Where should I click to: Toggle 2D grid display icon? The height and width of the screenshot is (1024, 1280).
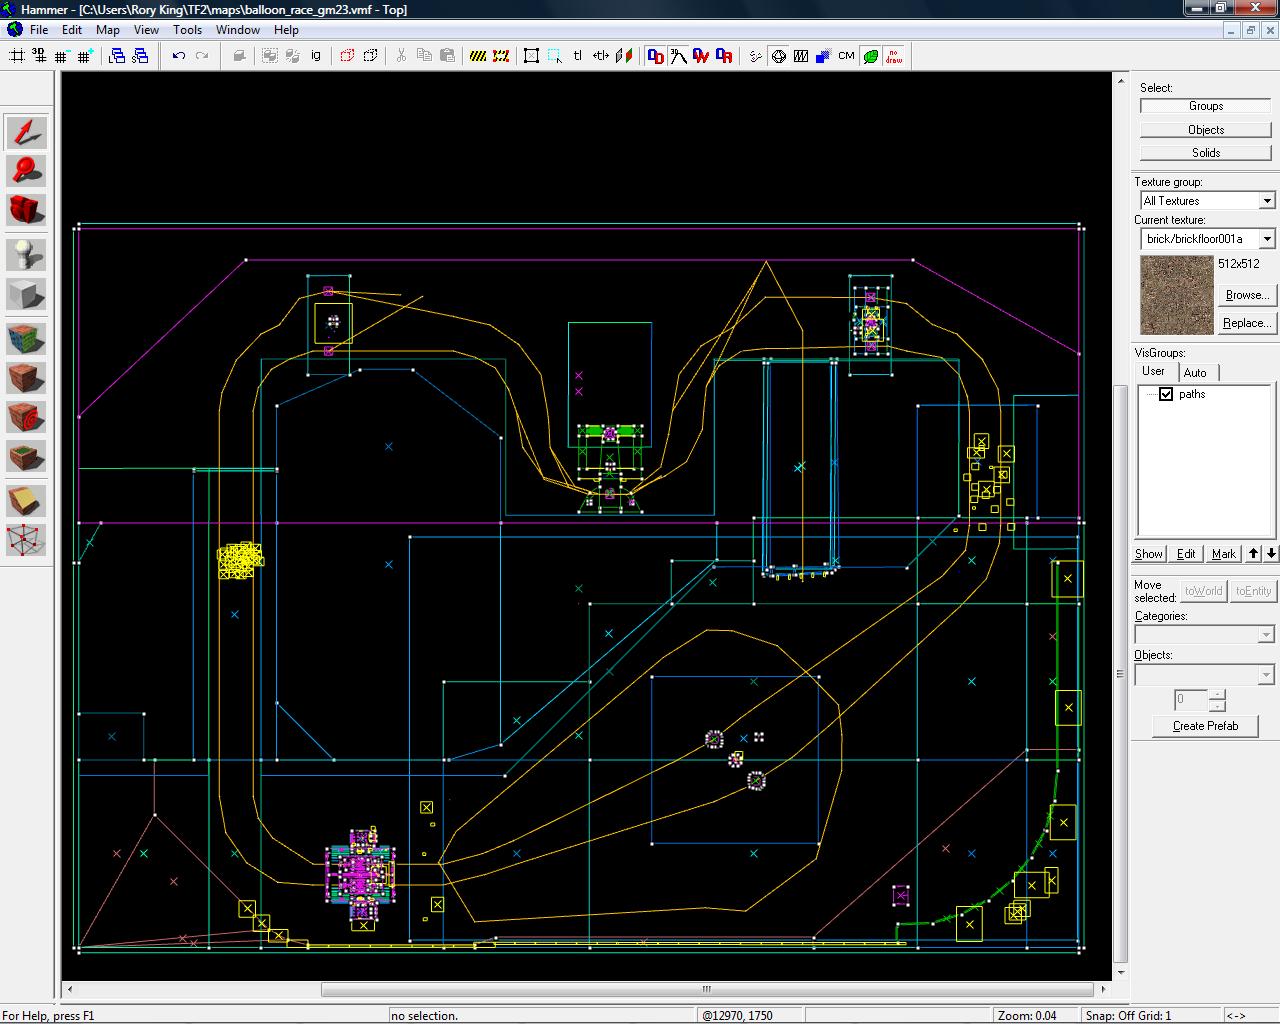click(x=17, y=56)
